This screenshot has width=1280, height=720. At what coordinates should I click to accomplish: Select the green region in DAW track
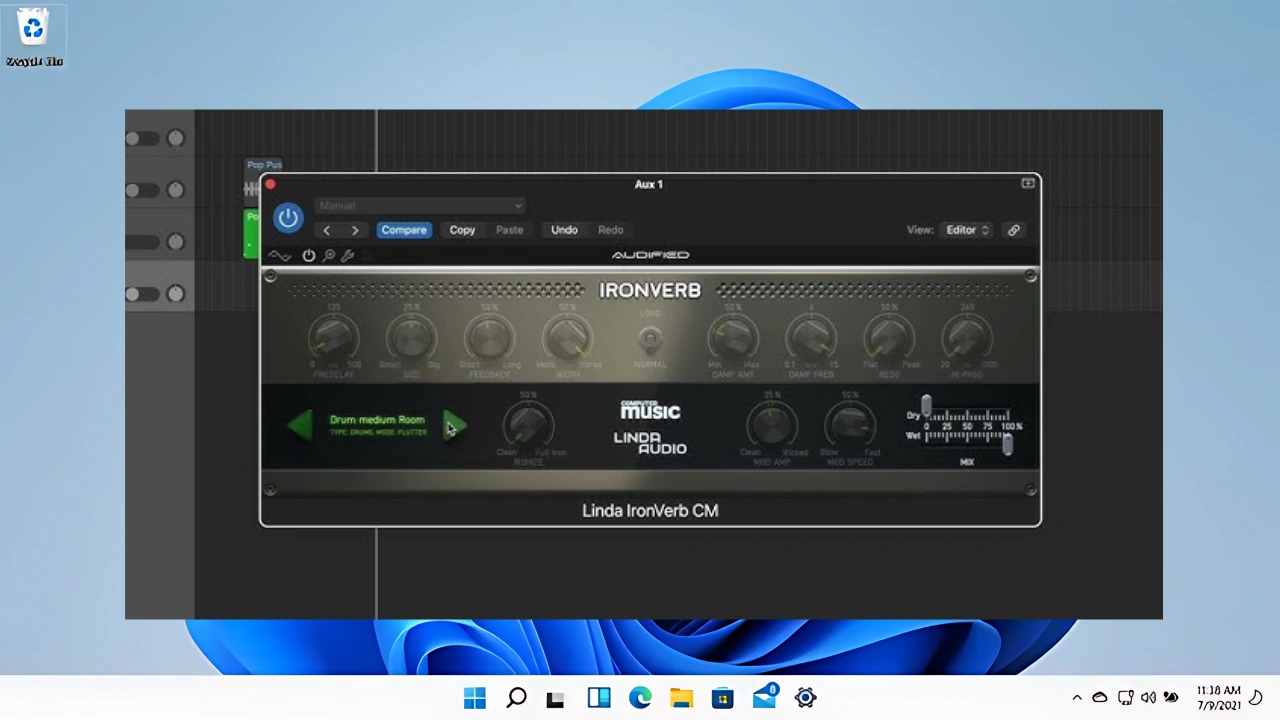[x=251, y=233]
